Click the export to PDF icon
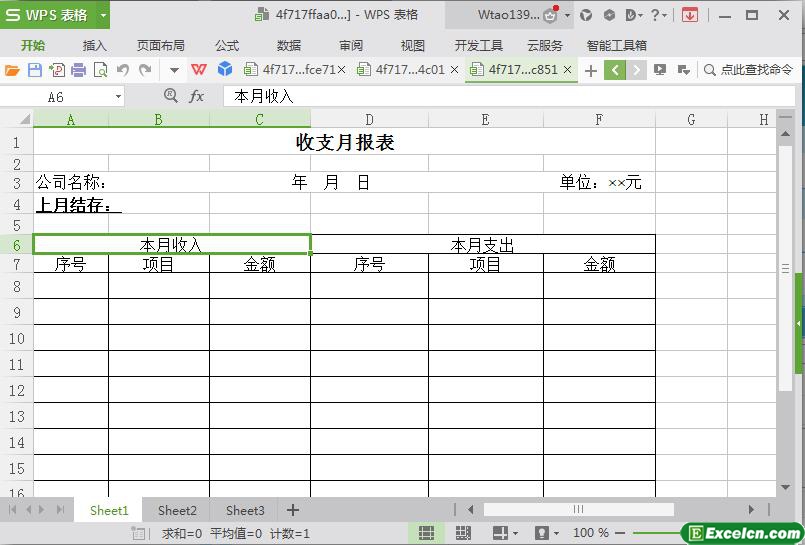 pos(56,70)
